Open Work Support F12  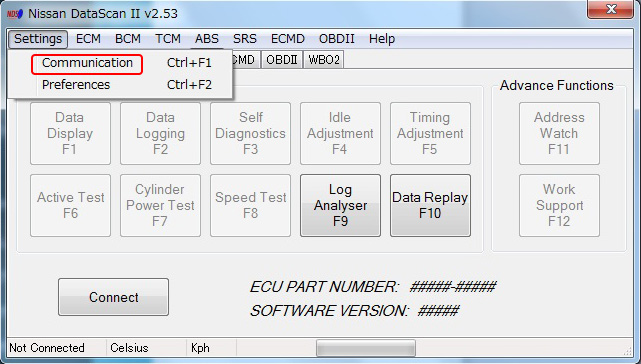(559, 206)
